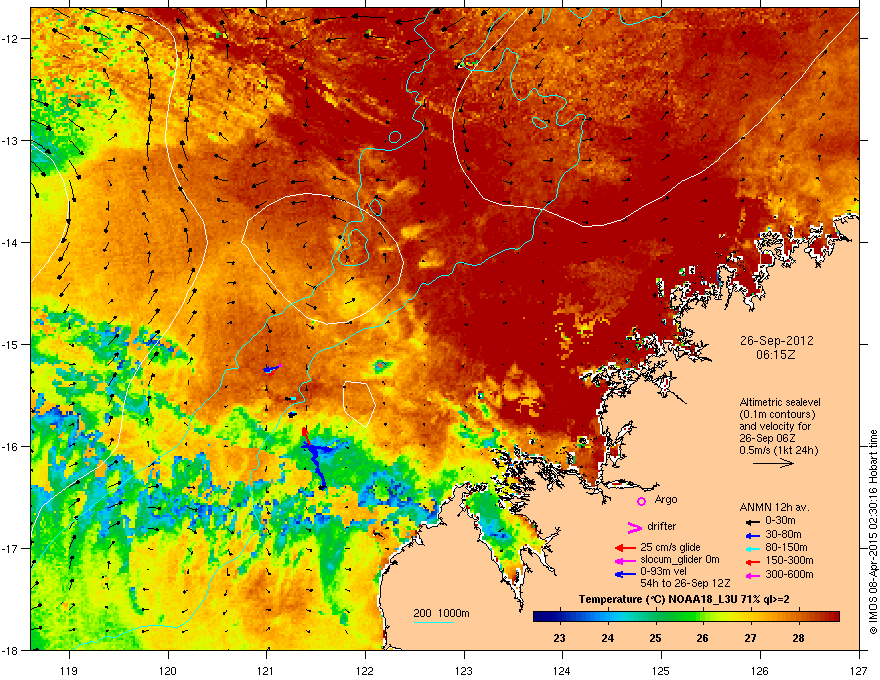Click latitude label -15 on y-axis
Screen dimensions: 880x680
click(x=11, y=344)
